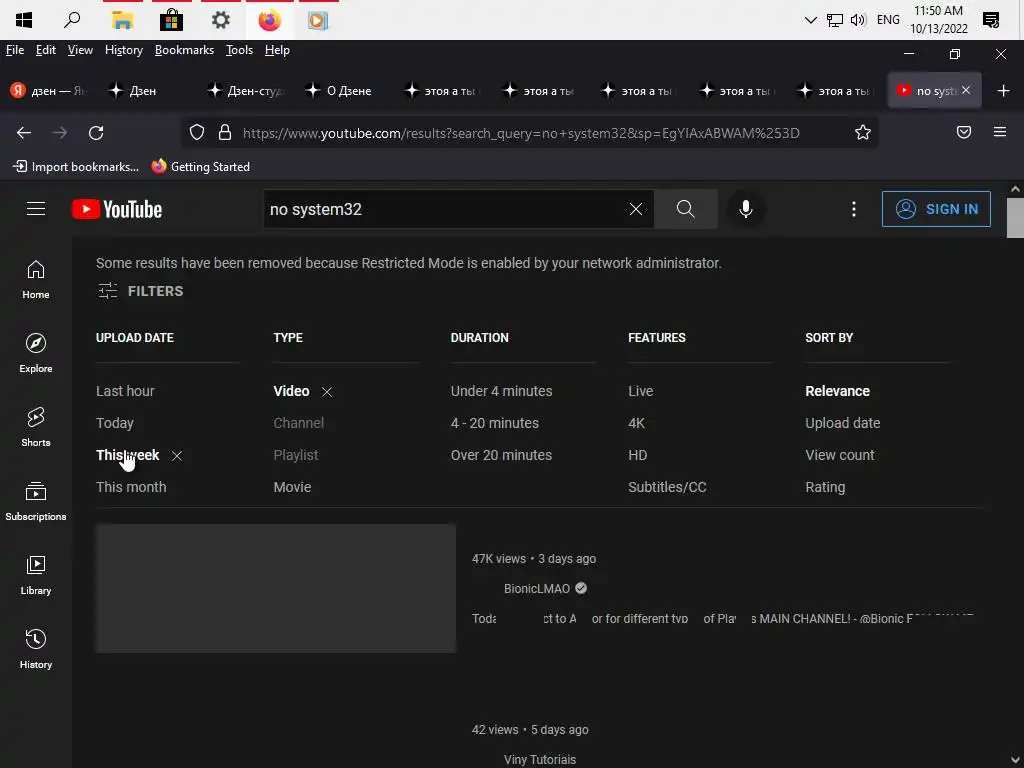The image size is (1024, 768).
Task: Open the Firefox application menu
Action: (x=1000, y=132)
